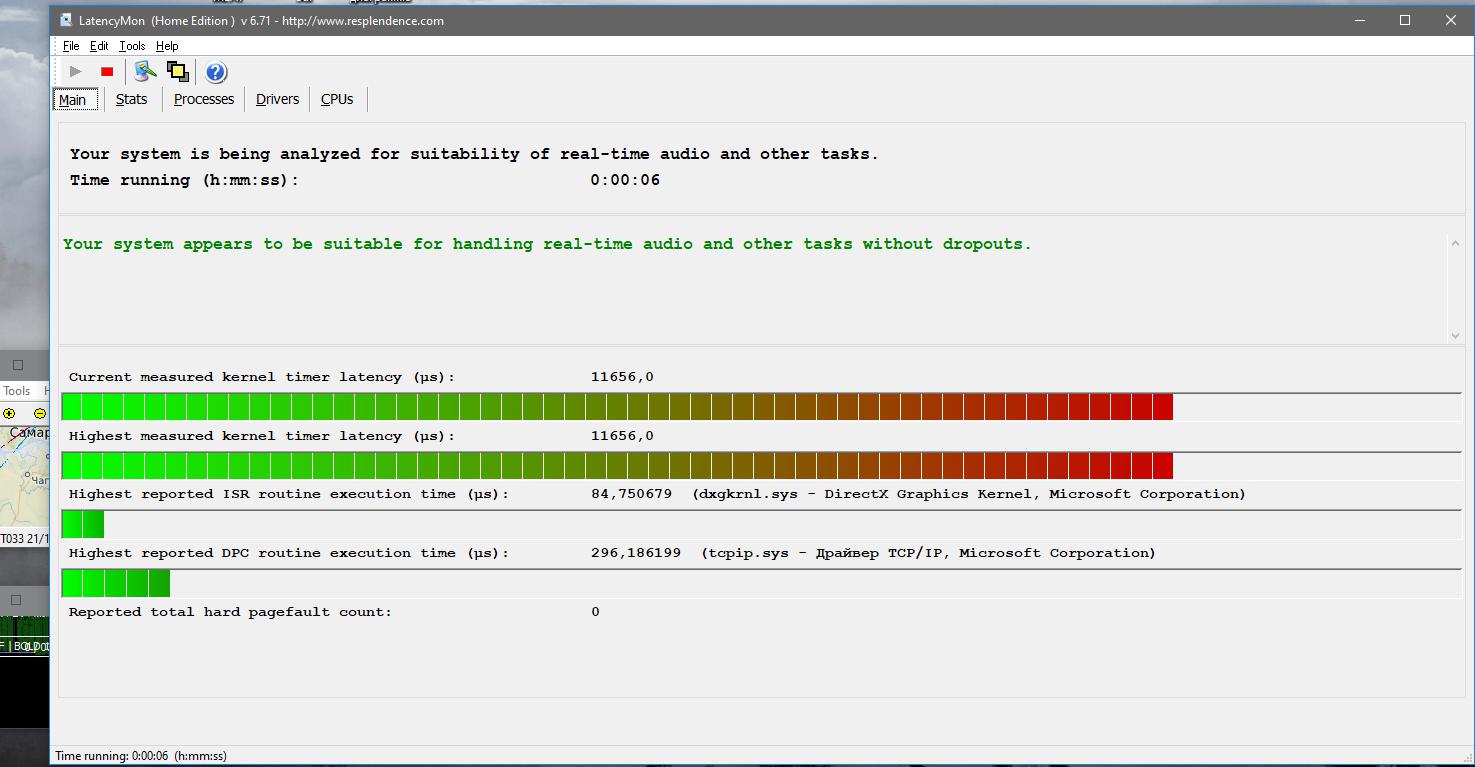Stop the monitor using the red square

coord(107,71)
